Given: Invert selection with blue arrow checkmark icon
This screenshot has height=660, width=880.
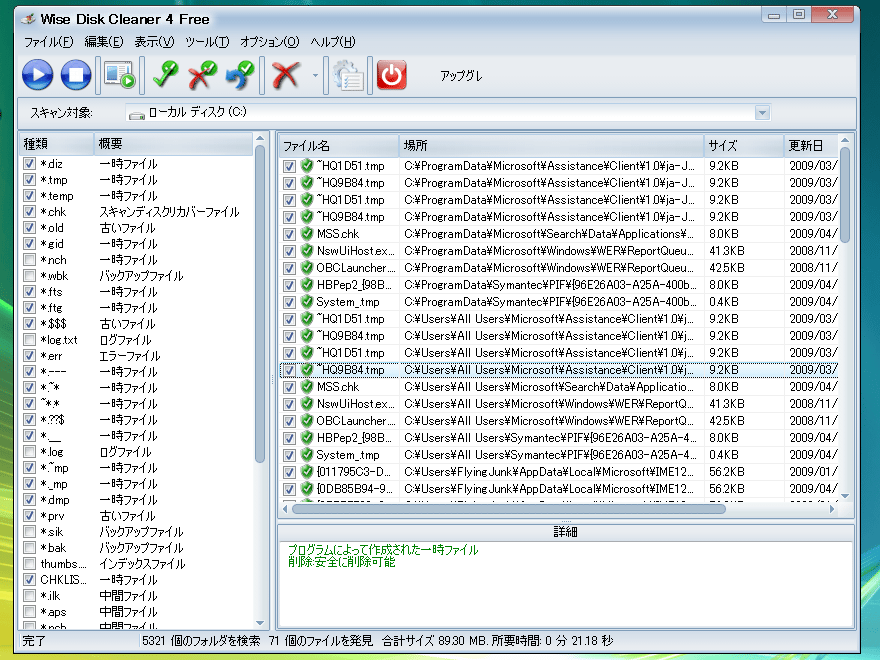Looking at the screenshot, I should click(x=240, y=75).
